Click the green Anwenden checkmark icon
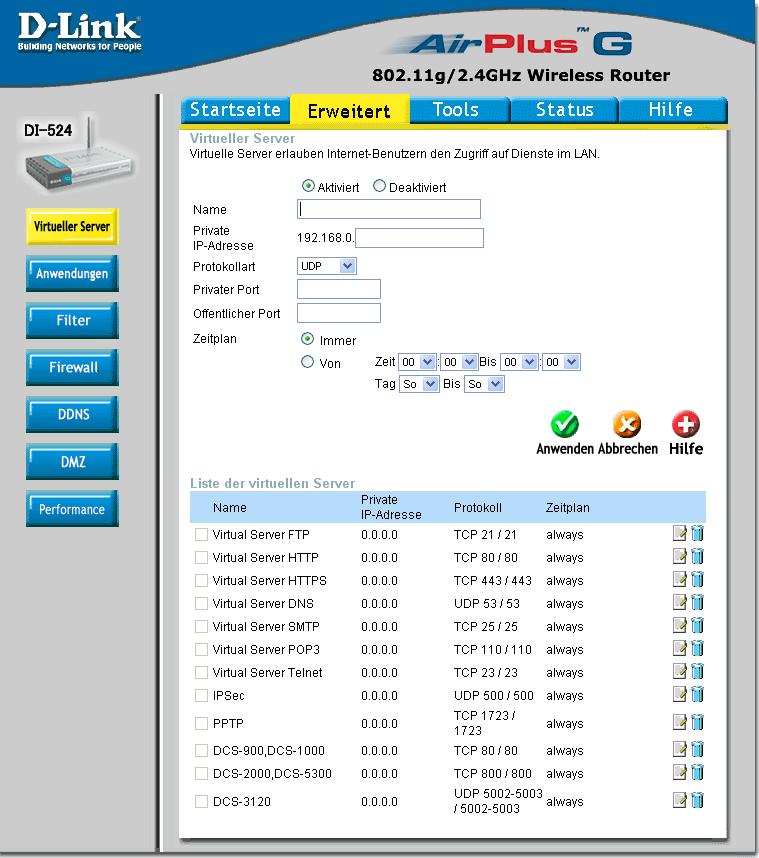Image resolution: width=759 pixels, height=858 pixels. (x=564, y=424)
